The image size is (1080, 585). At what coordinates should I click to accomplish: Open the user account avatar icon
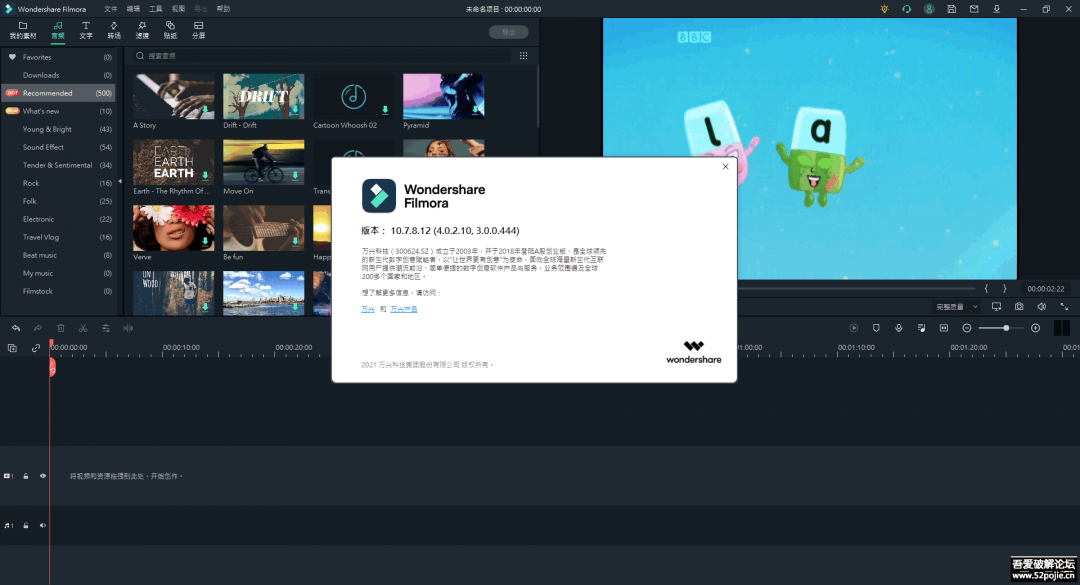929,9
